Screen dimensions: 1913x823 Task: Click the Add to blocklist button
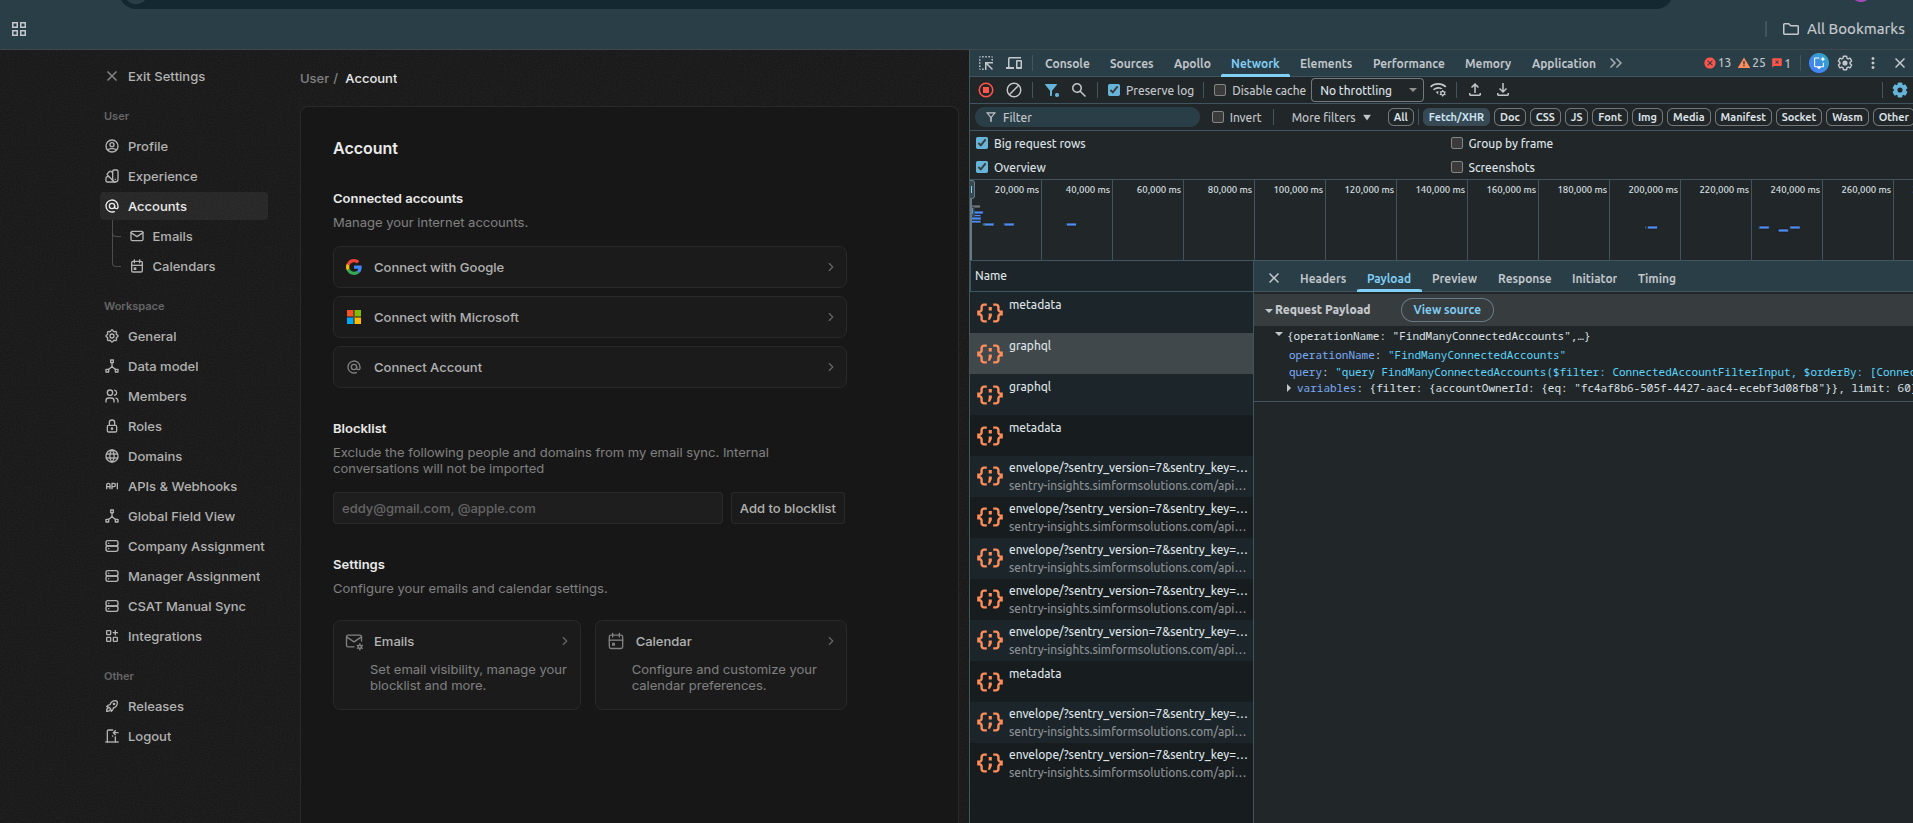point(787,508)
